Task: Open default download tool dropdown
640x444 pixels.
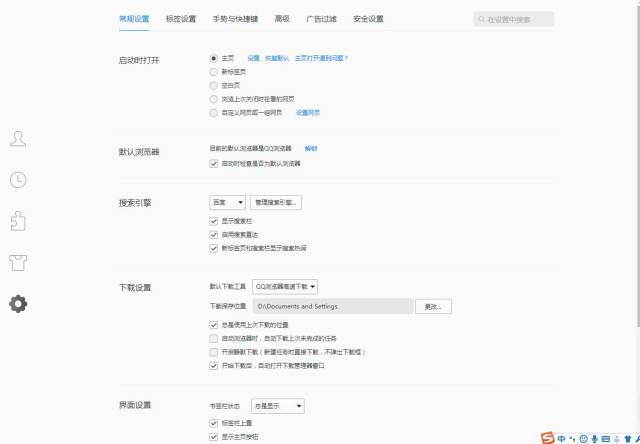Action: 285,286
